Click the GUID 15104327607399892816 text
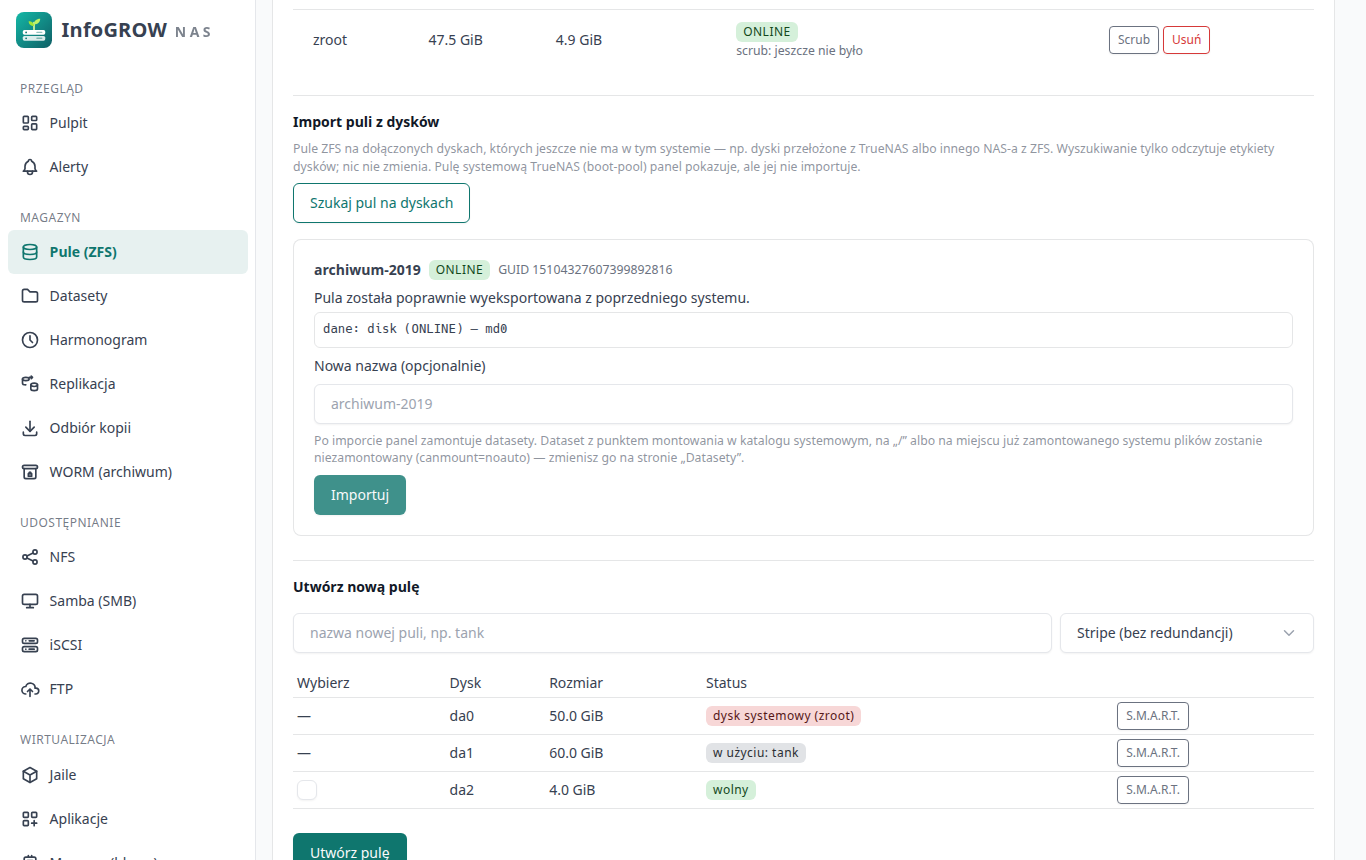Viewport: 1366px width, 860px height. 585,270
